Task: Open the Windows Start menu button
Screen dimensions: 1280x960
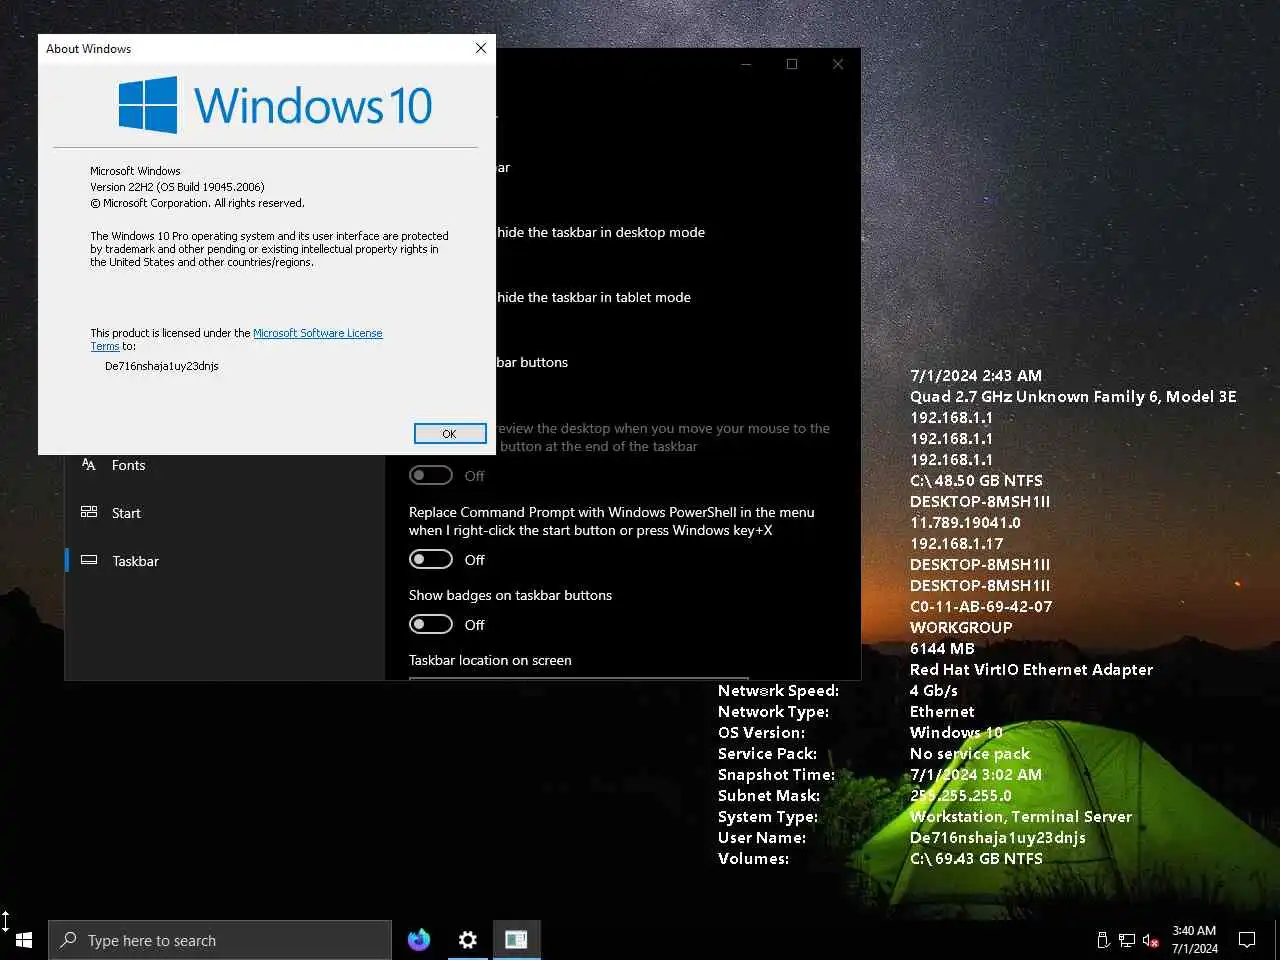Action: [x=24, y=940]
